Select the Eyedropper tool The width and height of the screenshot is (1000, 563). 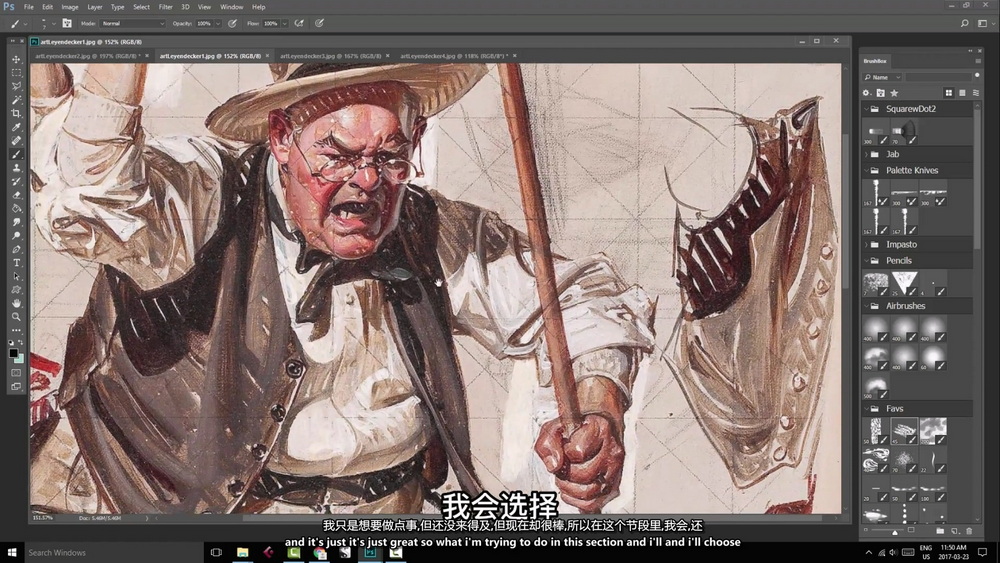tap(16, 127)
